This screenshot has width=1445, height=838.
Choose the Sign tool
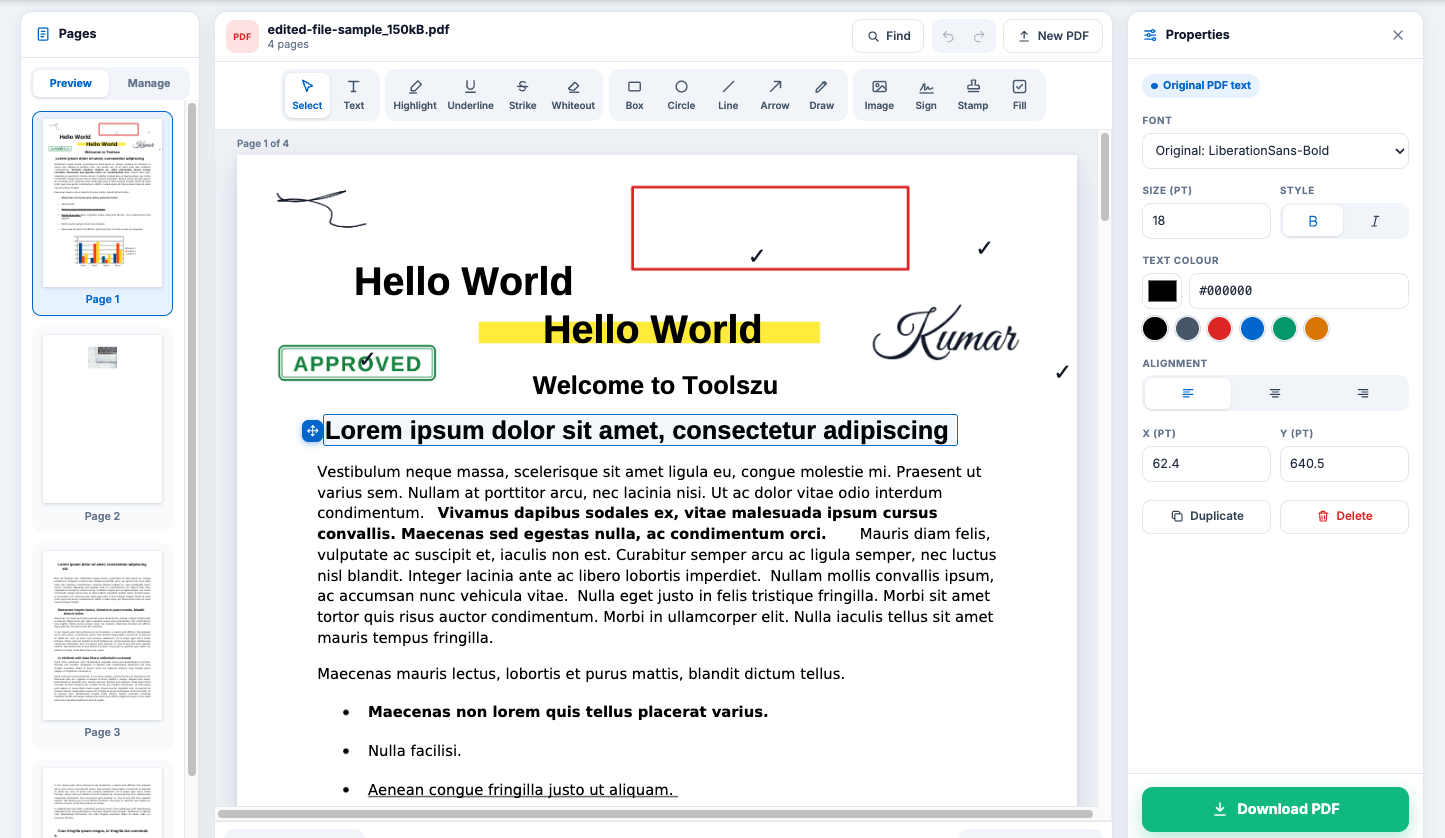(926, 95)
